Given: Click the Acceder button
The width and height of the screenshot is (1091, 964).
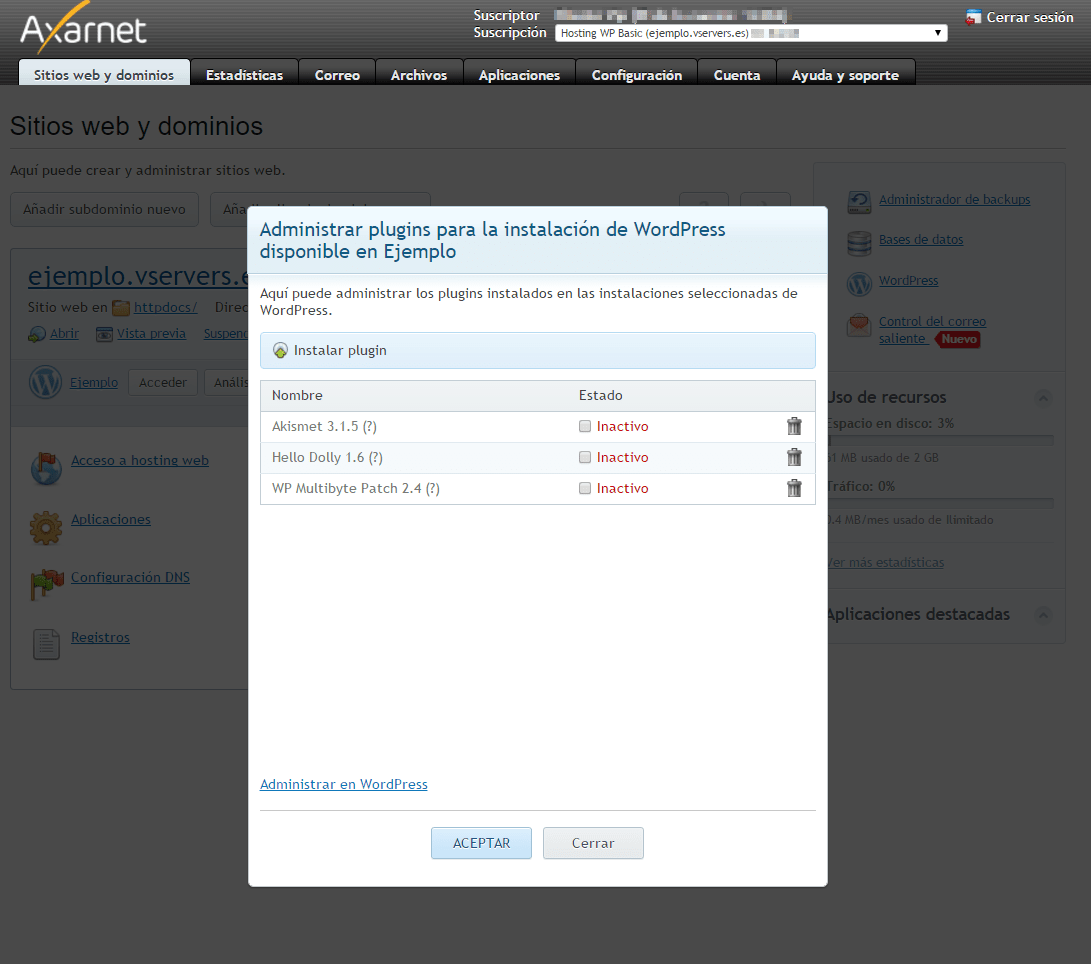Looking at the screenshot, I should point(163,382).
